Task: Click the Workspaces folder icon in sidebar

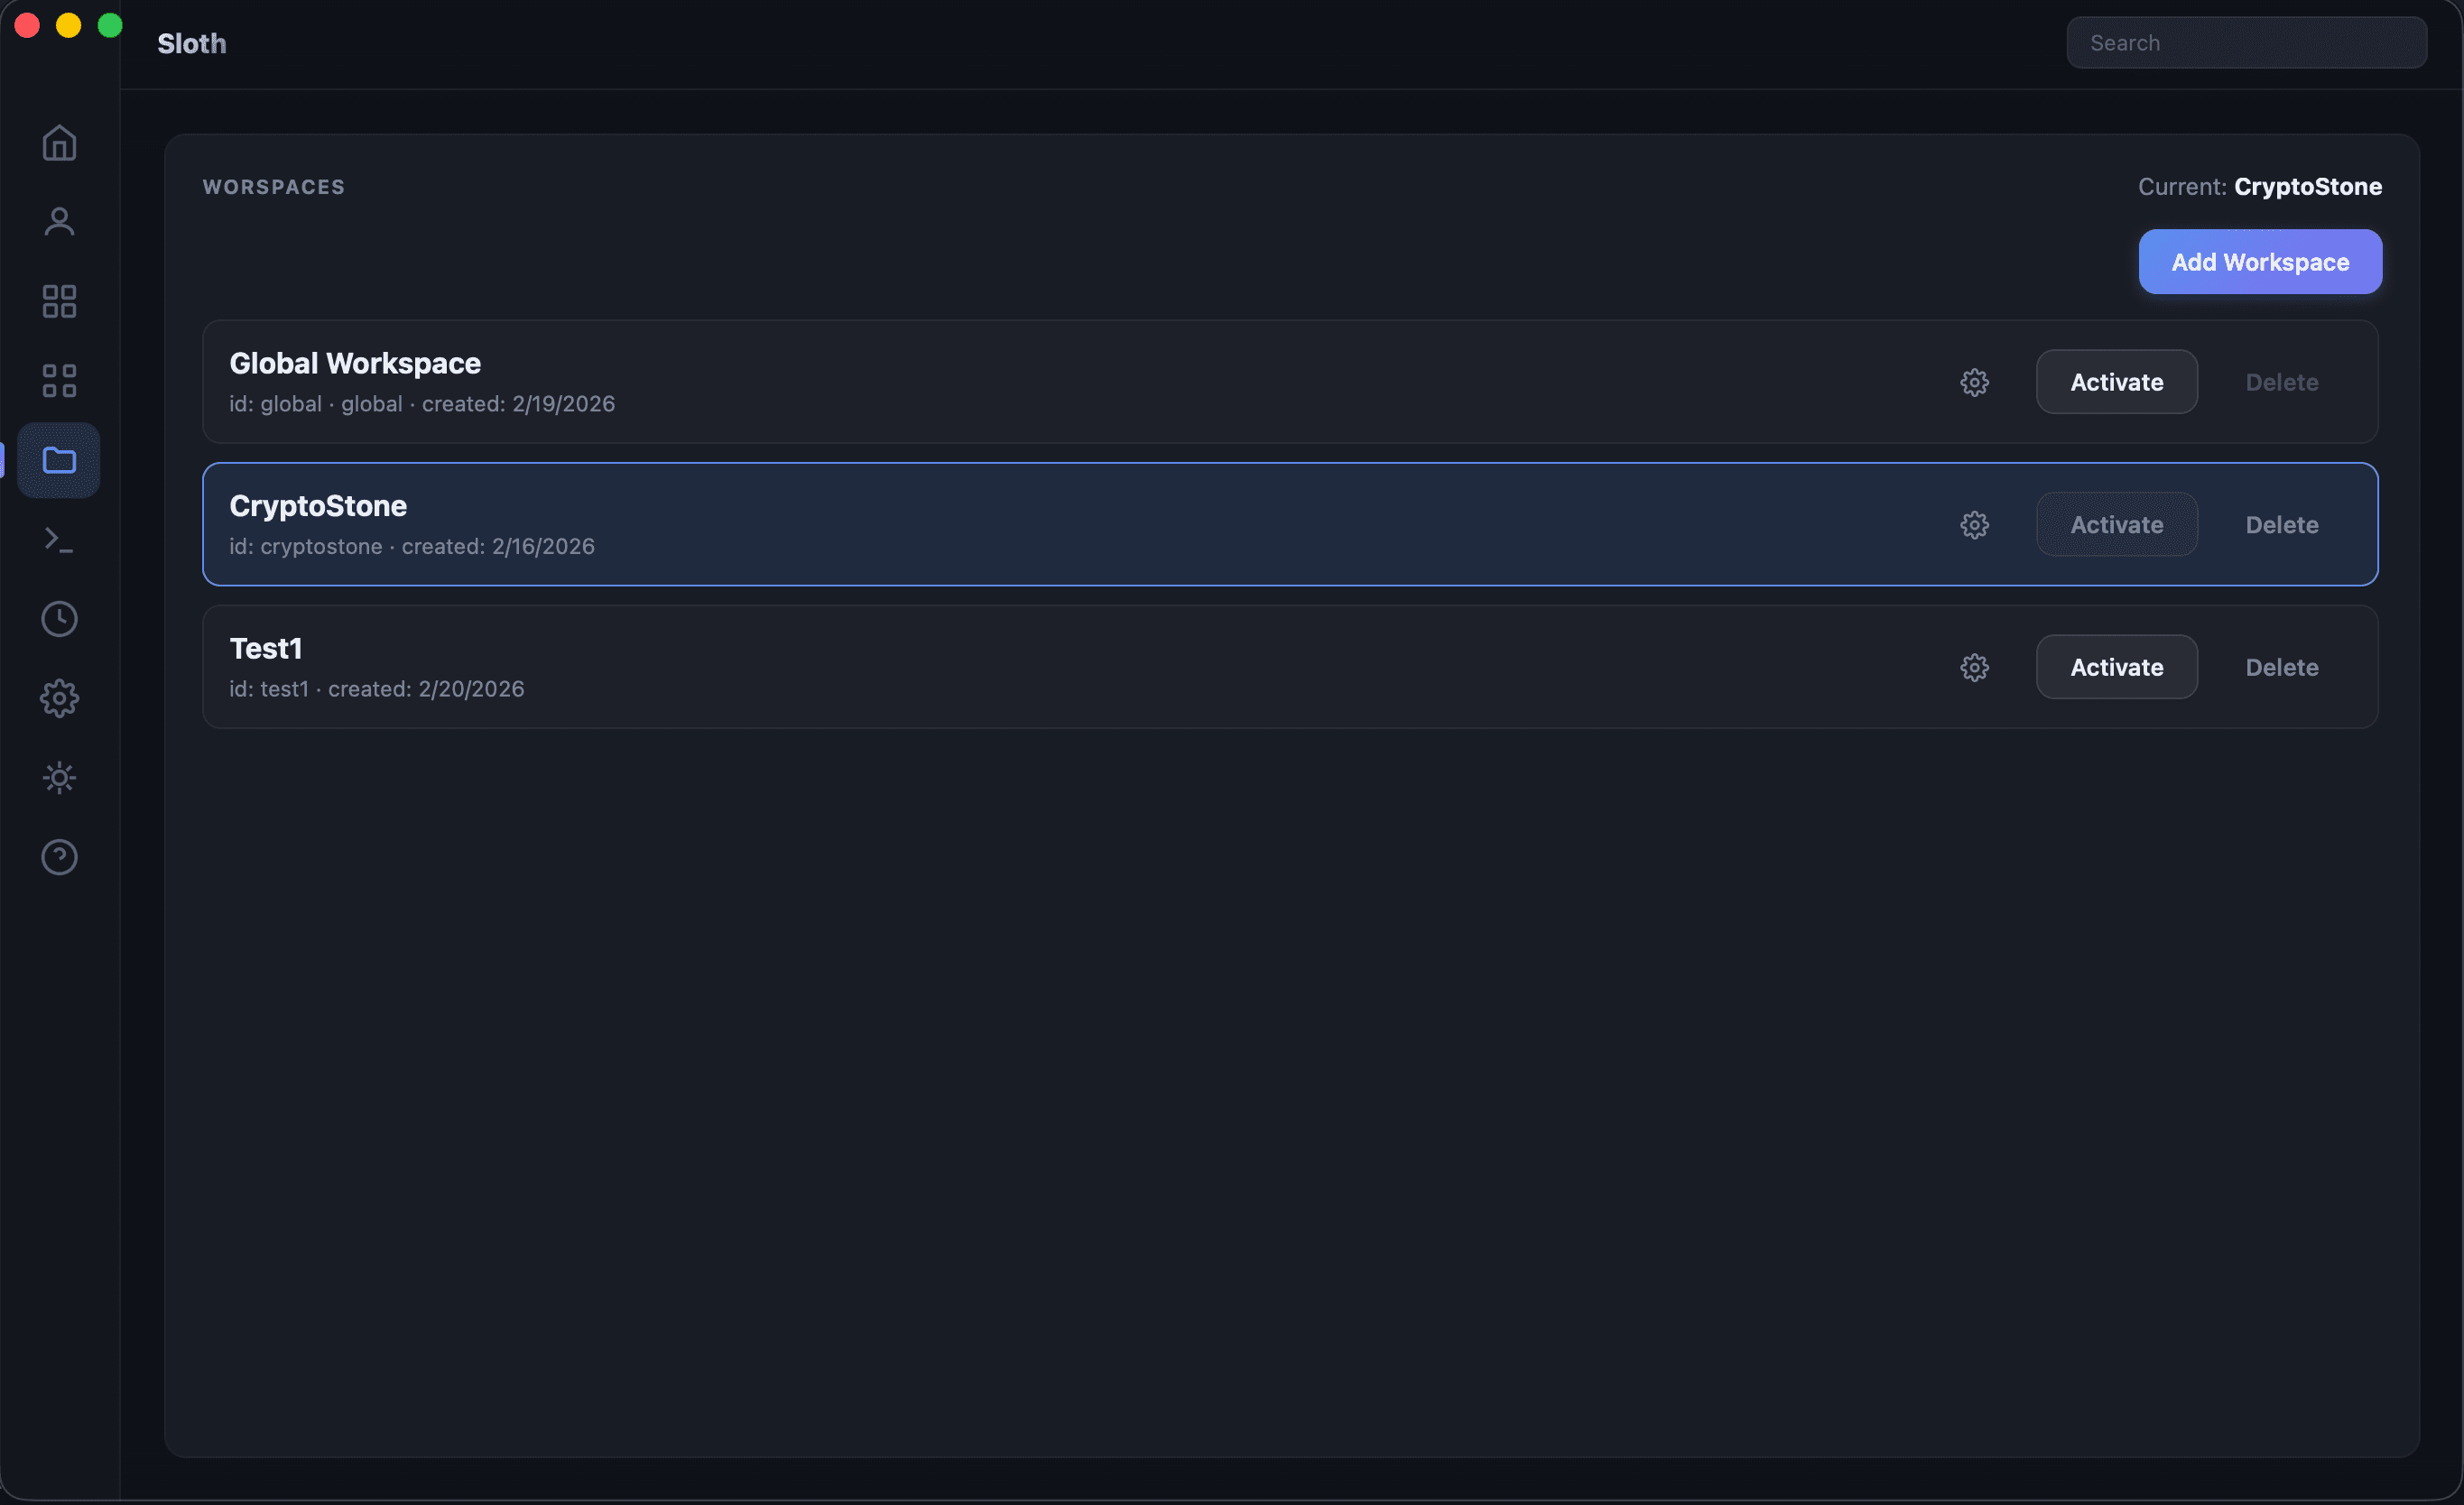Action: tap(59, 460)
